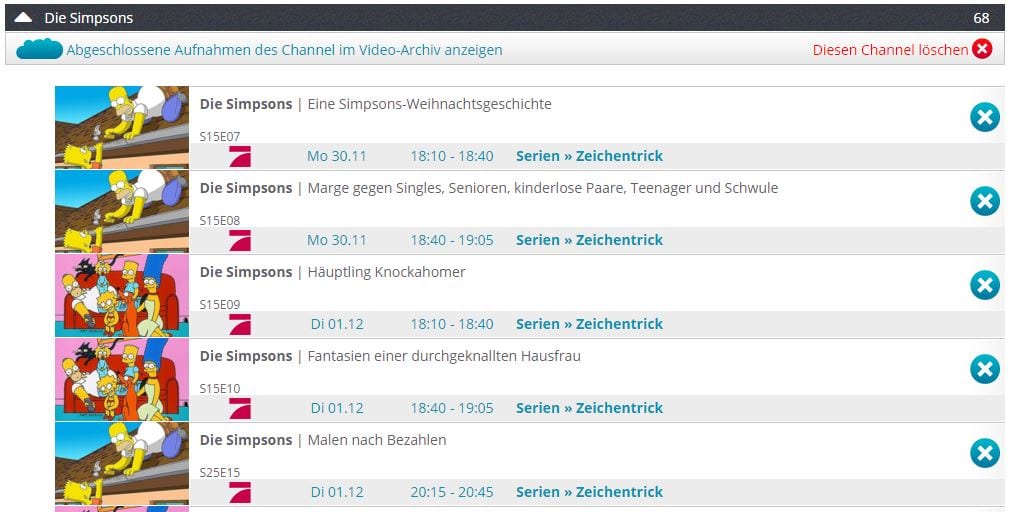Remove the Marge gegen Singles episode recording
Viewport: 1016px width, 512px height.
[x=984, y=201]
